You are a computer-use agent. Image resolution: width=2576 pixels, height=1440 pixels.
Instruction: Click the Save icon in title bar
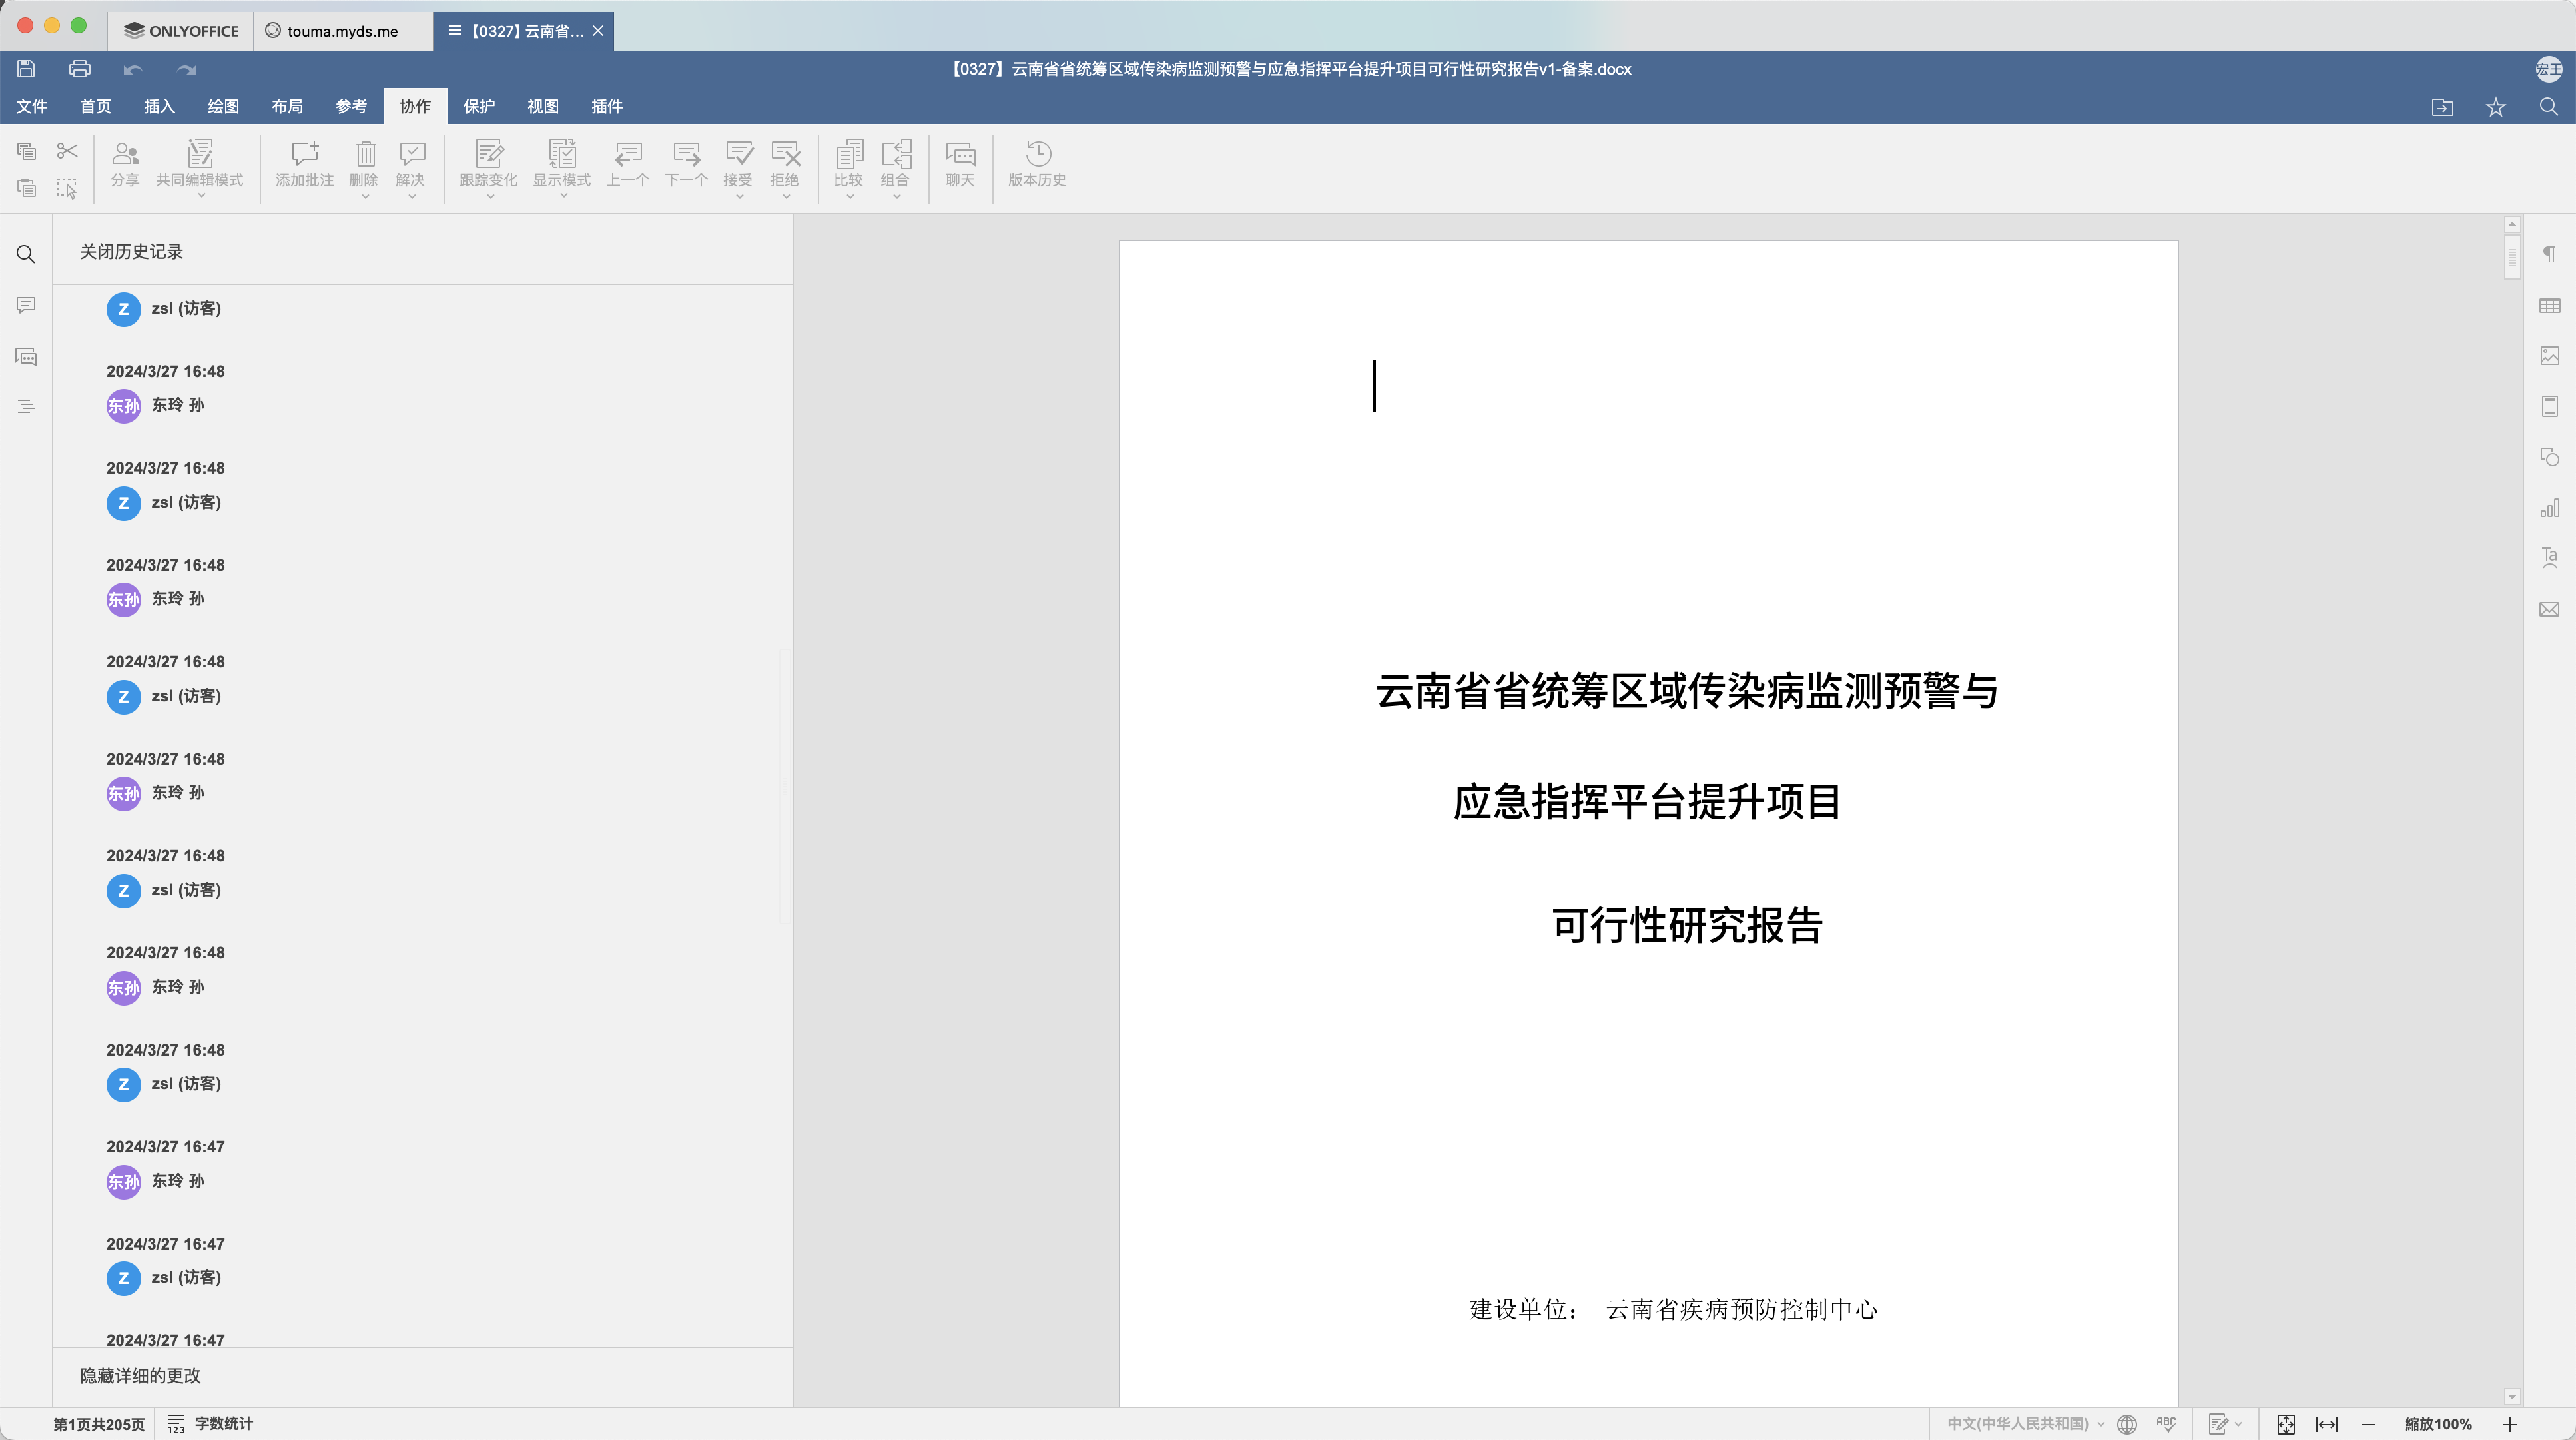pyautogui.click(x=27, y=69)
